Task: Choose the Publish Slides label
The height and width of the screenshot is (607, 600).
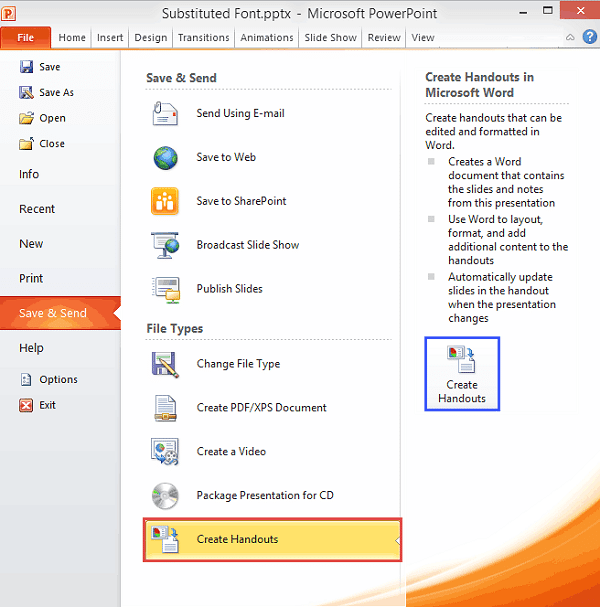Action: [x=229, y=289]
